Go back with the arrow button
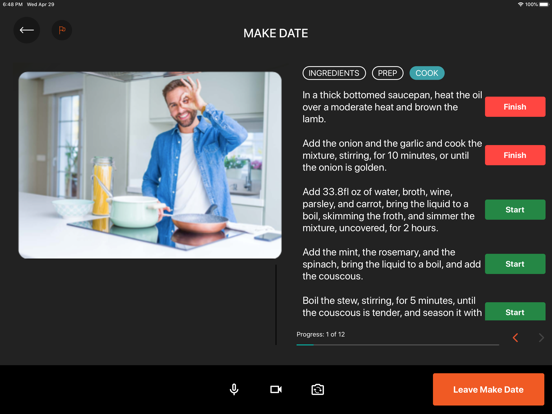The height and width of the screenshot is (414, 552). point(27,30)
